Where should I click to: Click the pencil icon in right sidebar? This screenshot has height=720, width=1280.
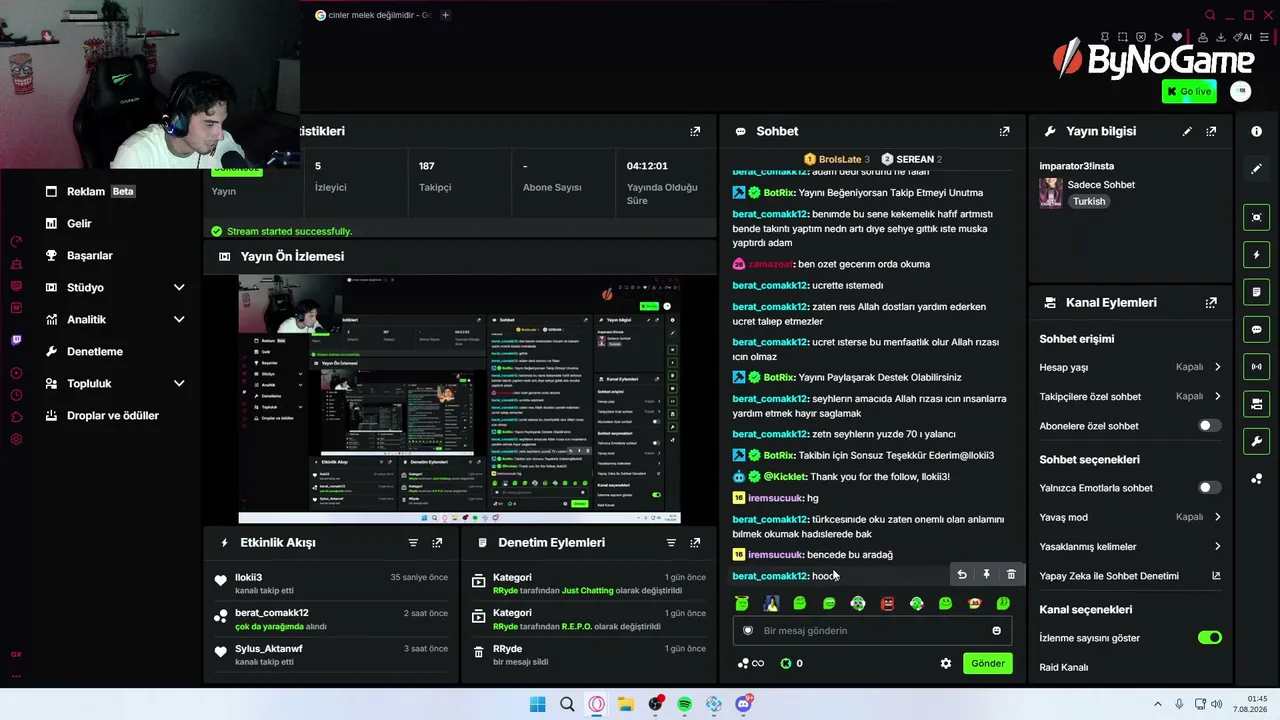coord(1256,169)
